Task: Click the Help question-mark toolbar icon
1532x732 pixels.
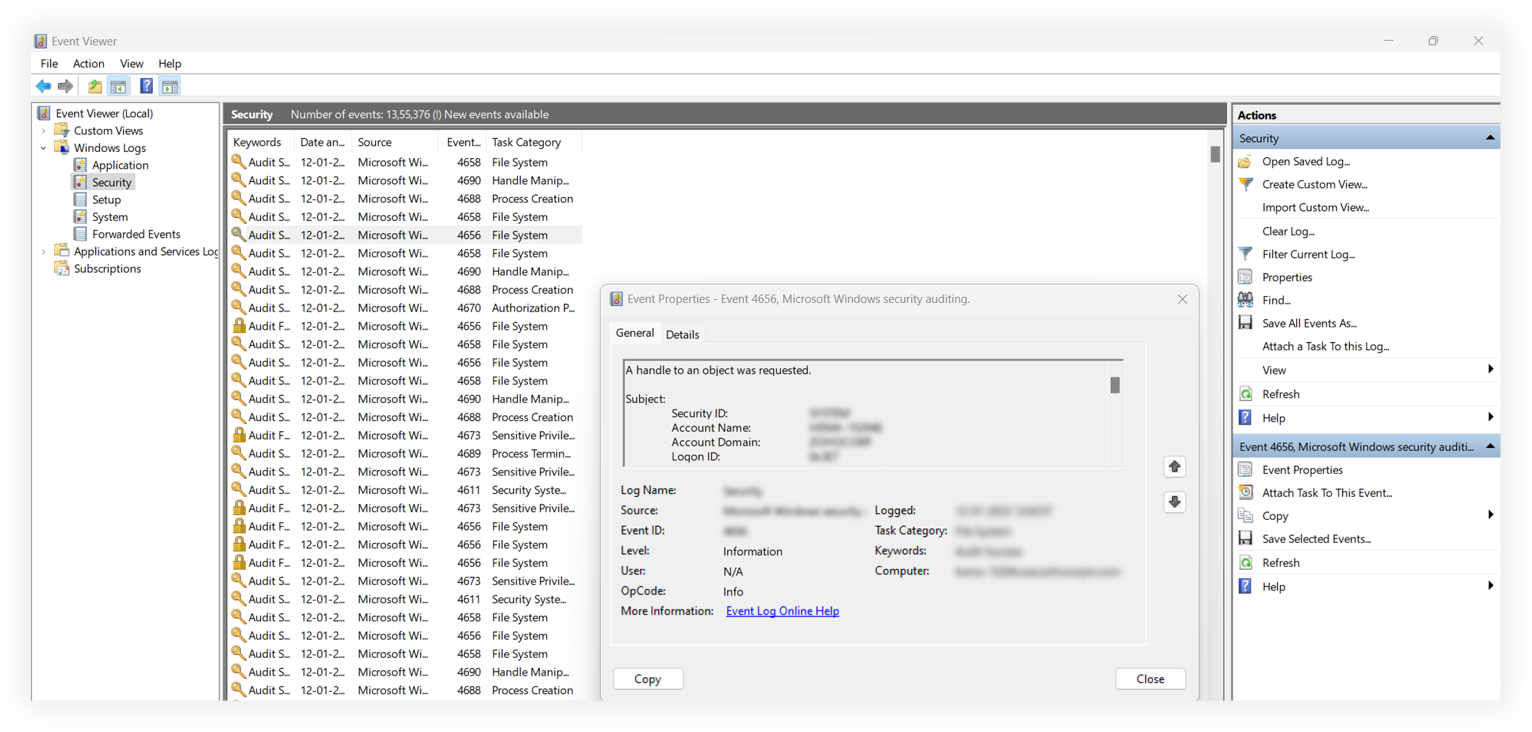Action: pos(146,86)
